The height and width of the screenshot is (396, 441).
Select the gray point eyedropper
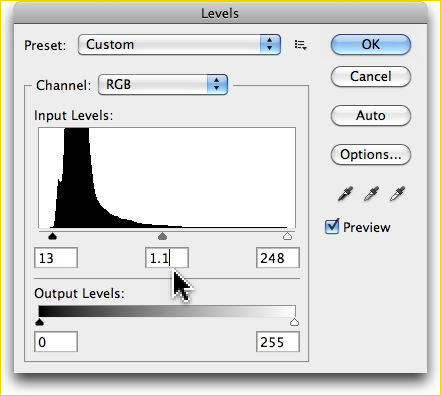pos(371,194)
